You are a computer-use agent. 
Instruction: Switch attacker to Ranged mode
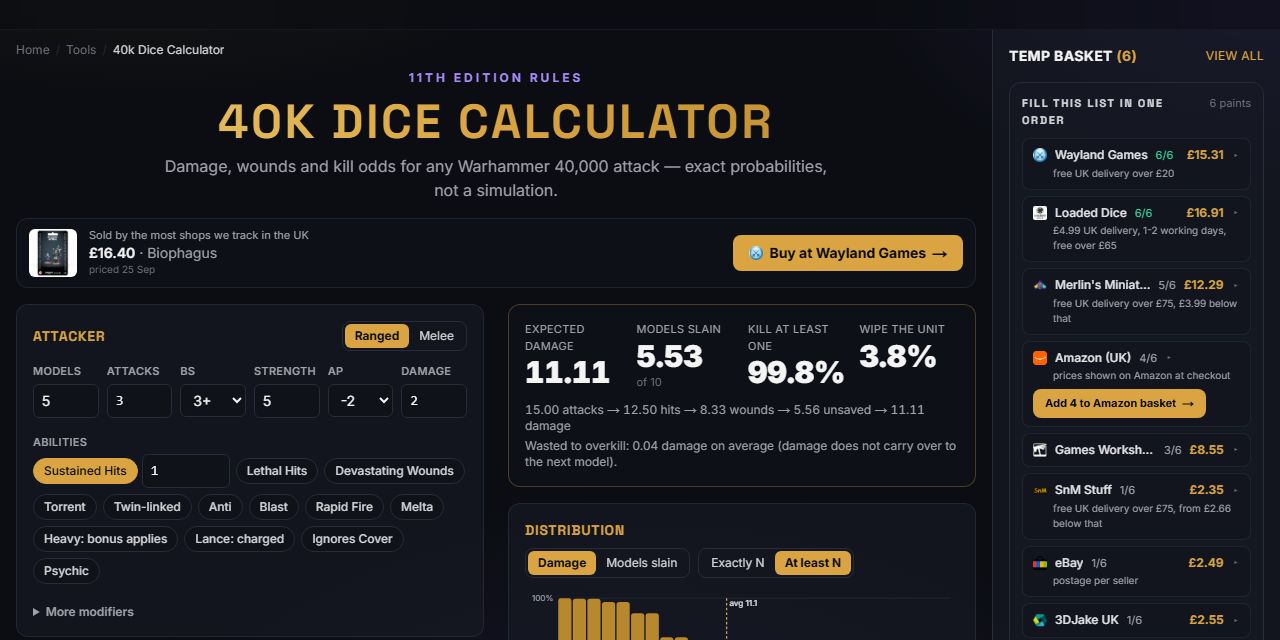[x=377, y=336]
